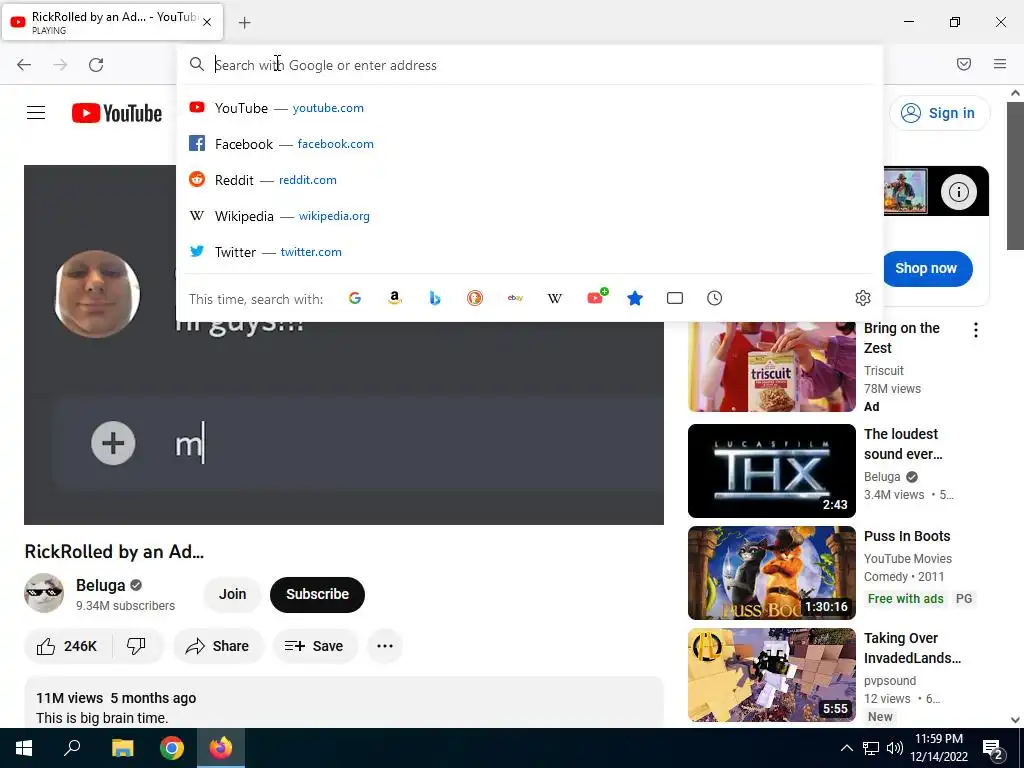This screenshot has height=768, width=1024.
Task: Open the taskbar clock and date
Action: [x=939, y=748]
